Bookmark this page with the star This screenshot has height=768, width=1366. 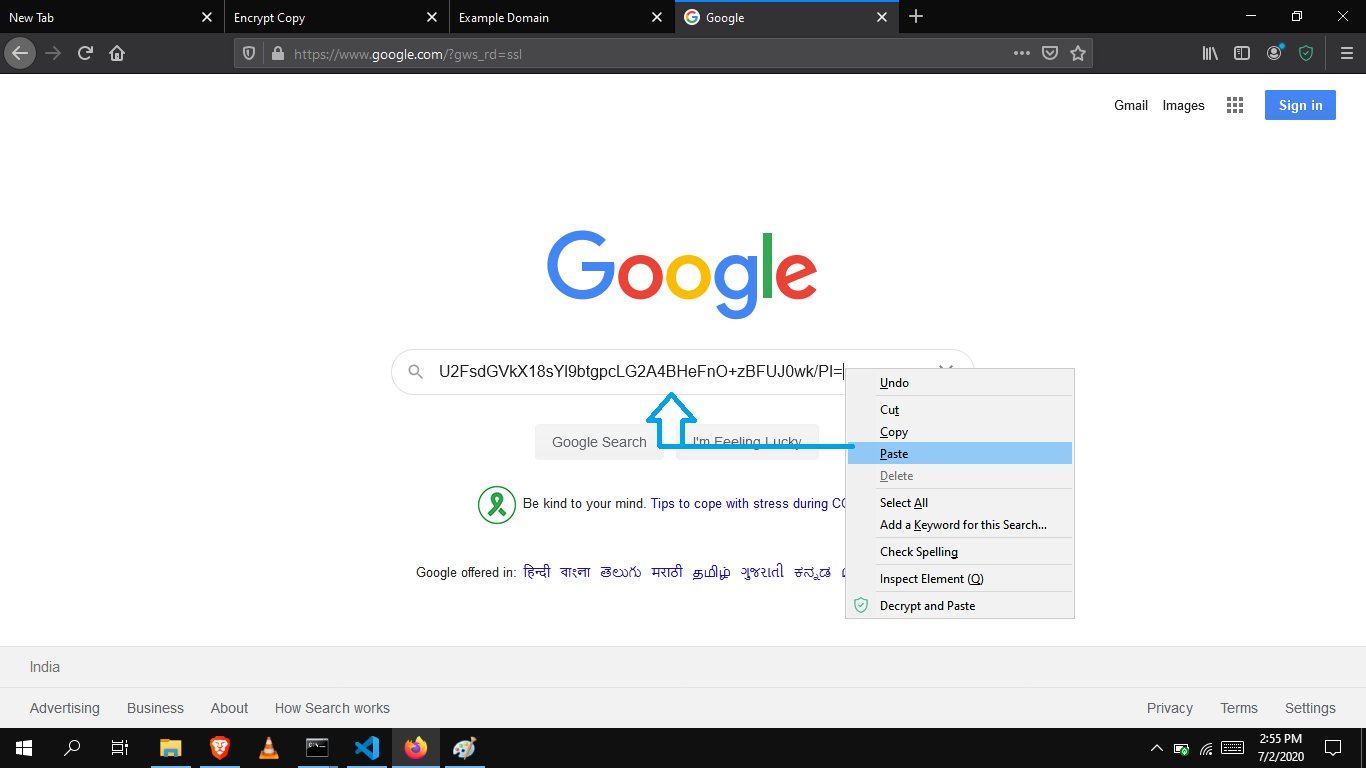(x=1078, y=53)
